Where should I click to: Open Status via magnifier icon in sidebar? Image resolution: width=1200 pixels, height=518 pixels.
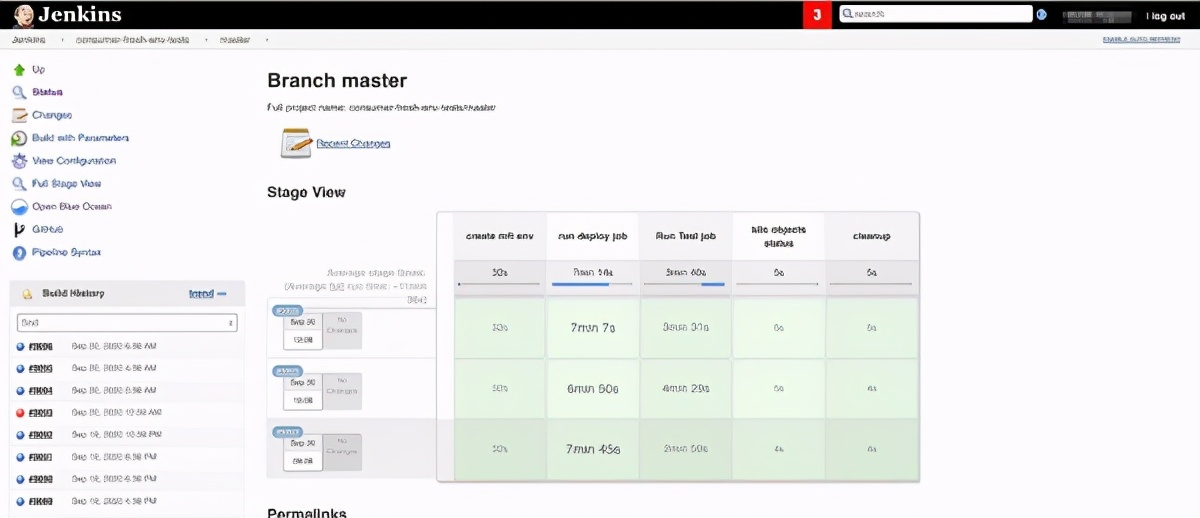coord(18,92)
